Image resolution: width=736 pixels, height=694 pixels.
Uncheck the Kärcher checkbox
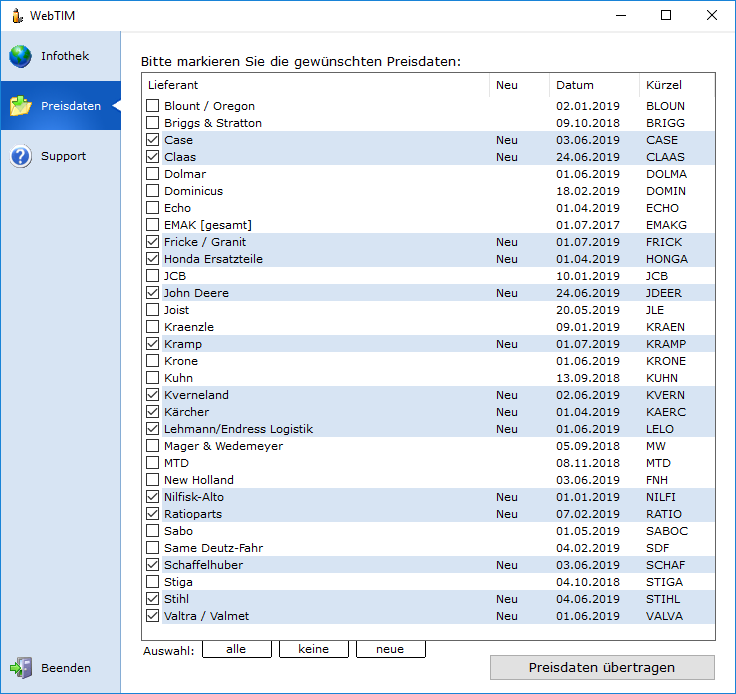click(153, 412)
